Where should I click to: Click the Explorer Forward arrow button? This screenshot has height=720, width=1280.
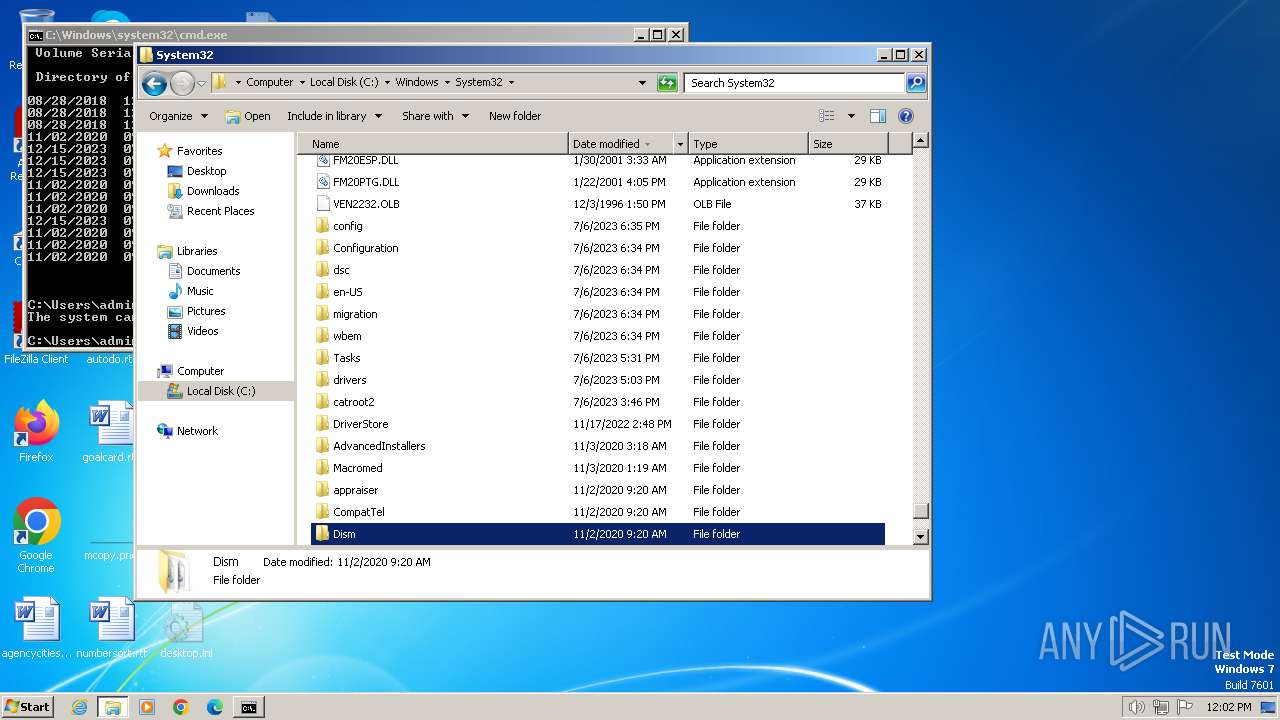click(182, 83)
